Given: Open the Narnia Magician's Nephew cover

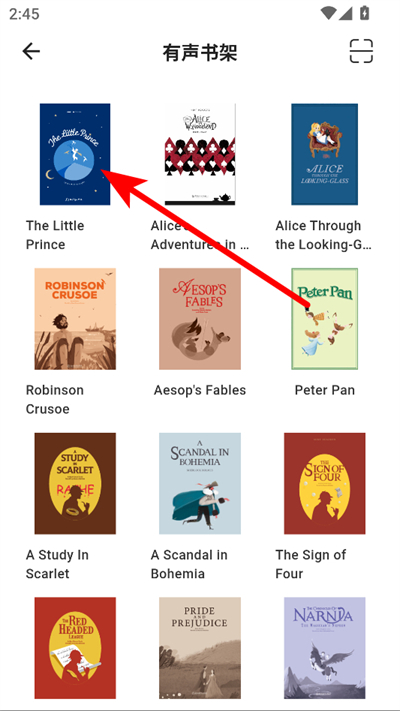Looking at the screenshot, I should pos(324,648).
